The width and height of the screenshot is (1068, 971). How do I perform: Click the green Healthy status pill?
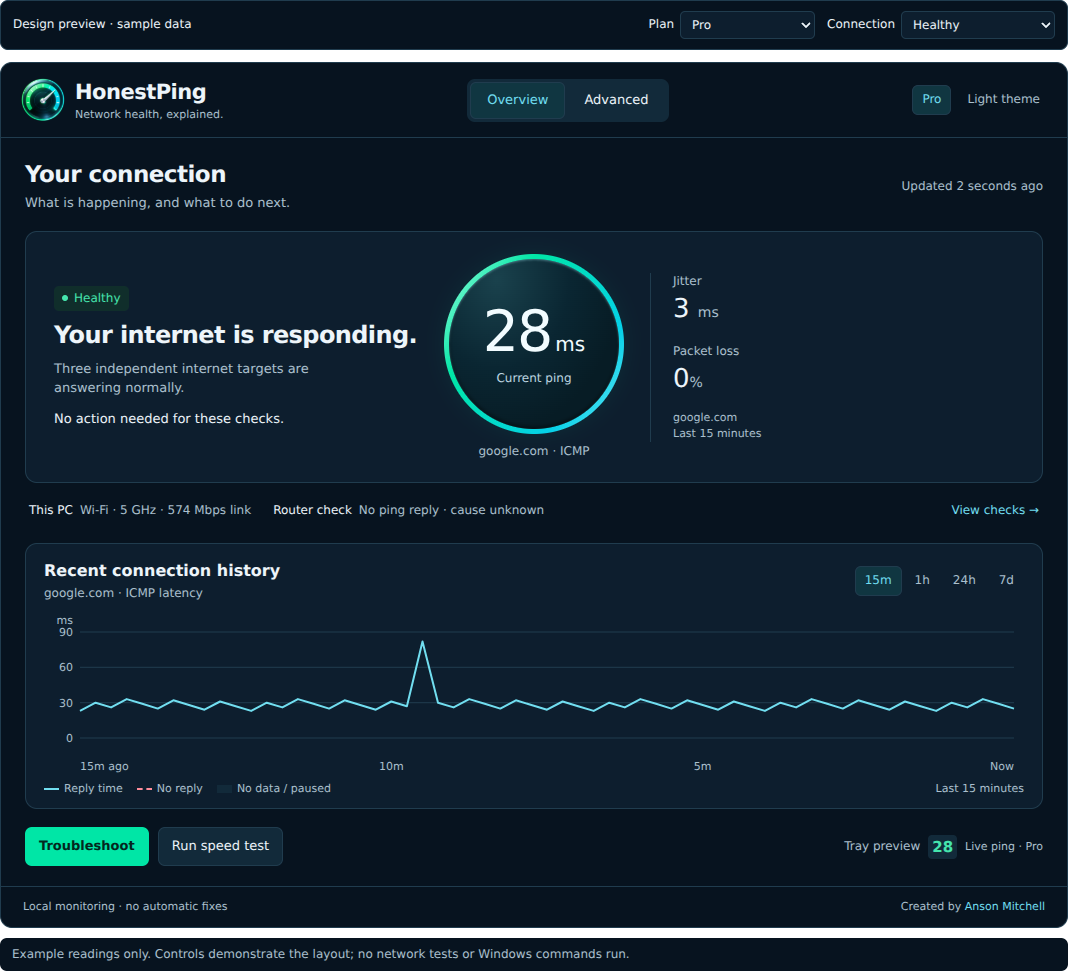91,298
